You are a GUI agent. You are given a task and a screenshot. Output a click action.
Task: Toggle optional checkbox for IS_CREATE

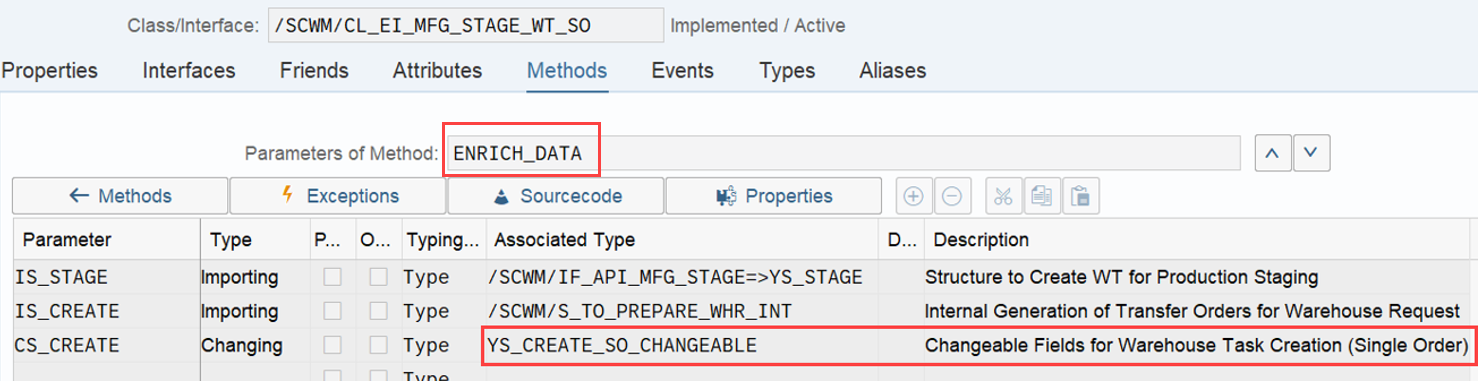(x=378, y=311)
